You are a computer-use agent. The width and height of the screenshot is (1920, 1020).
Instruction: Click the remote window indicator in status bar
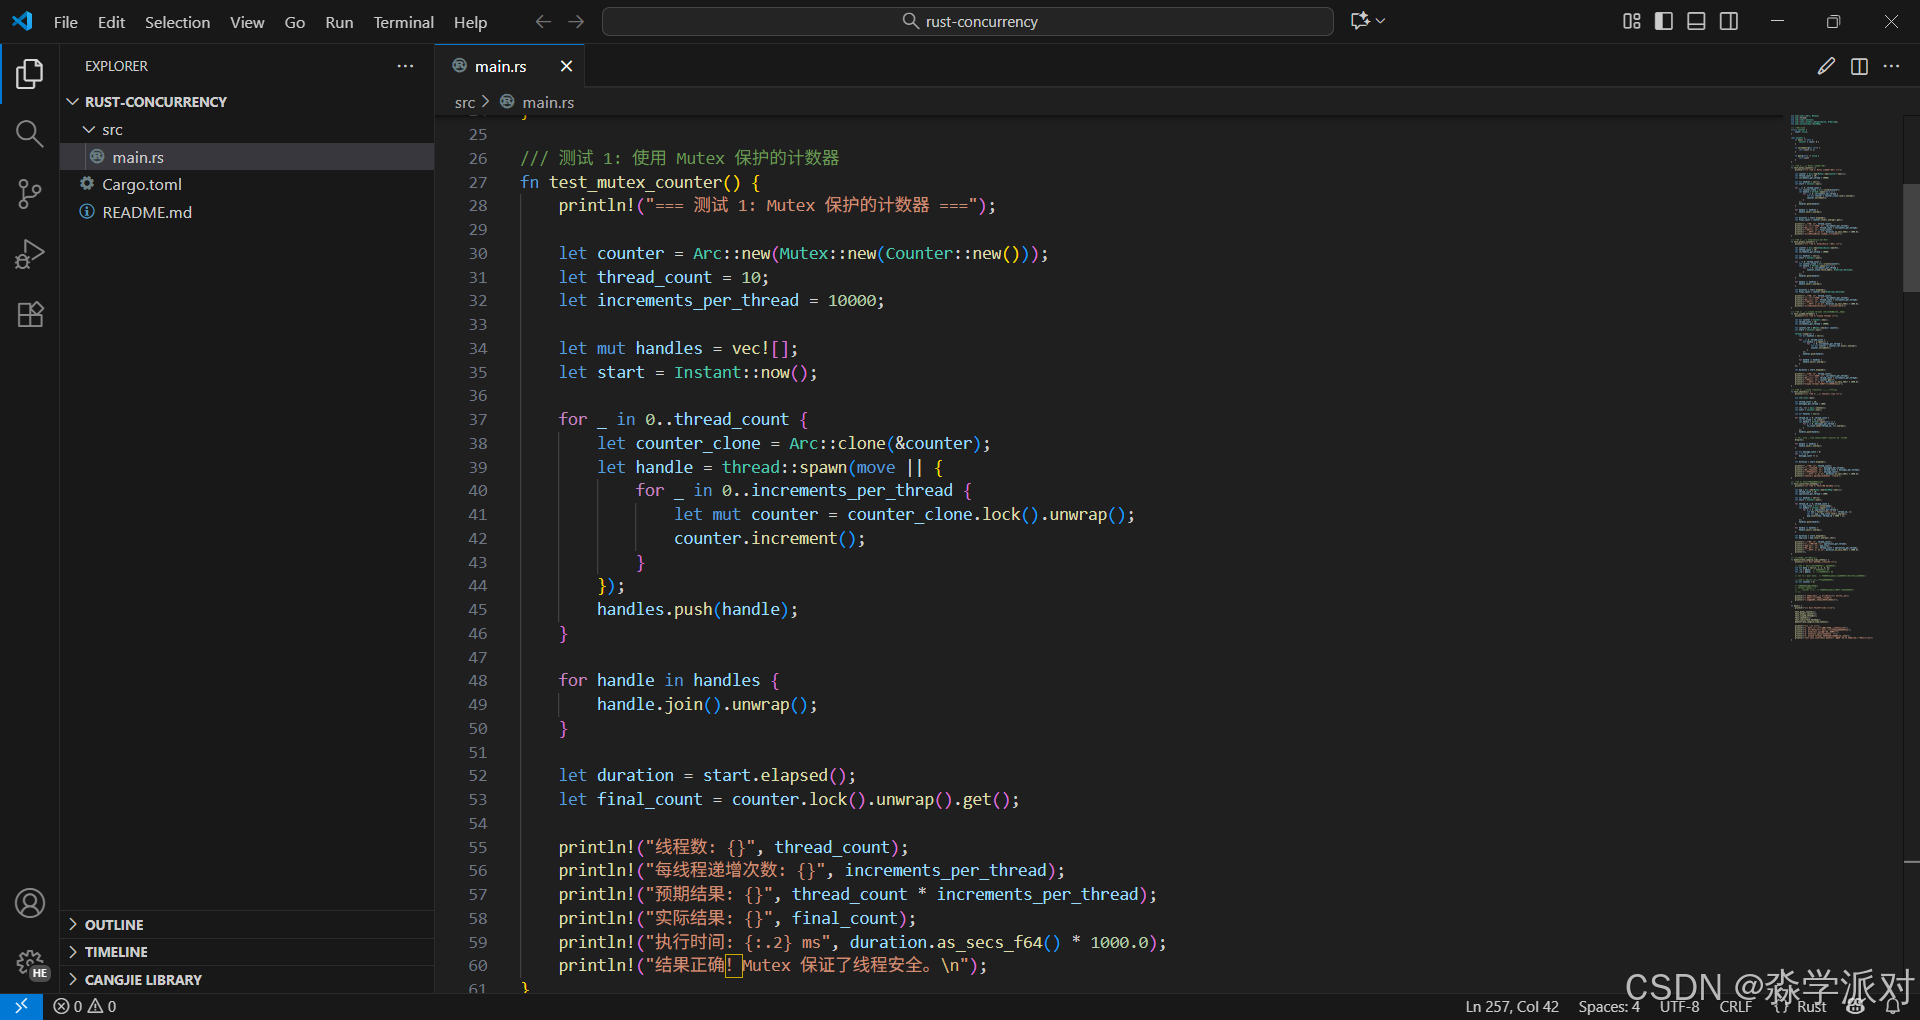pyautogui.click(x=21, y=1006)
